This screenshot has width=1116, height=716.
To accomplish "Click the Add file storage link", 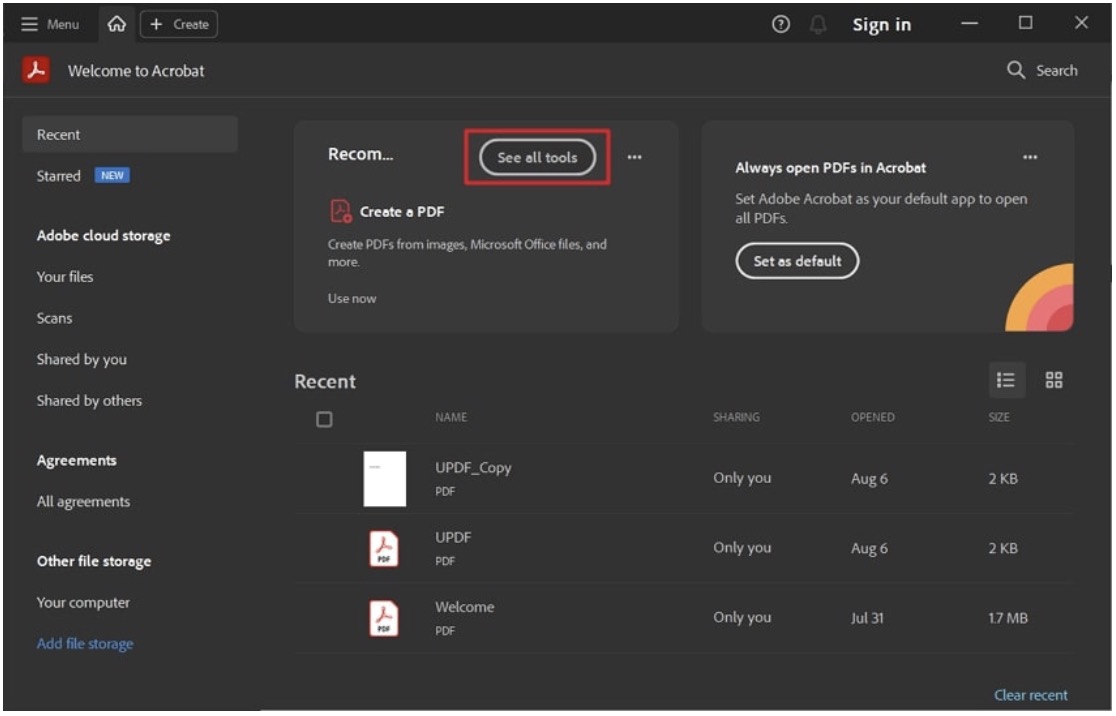I will (x=85, y=644).
